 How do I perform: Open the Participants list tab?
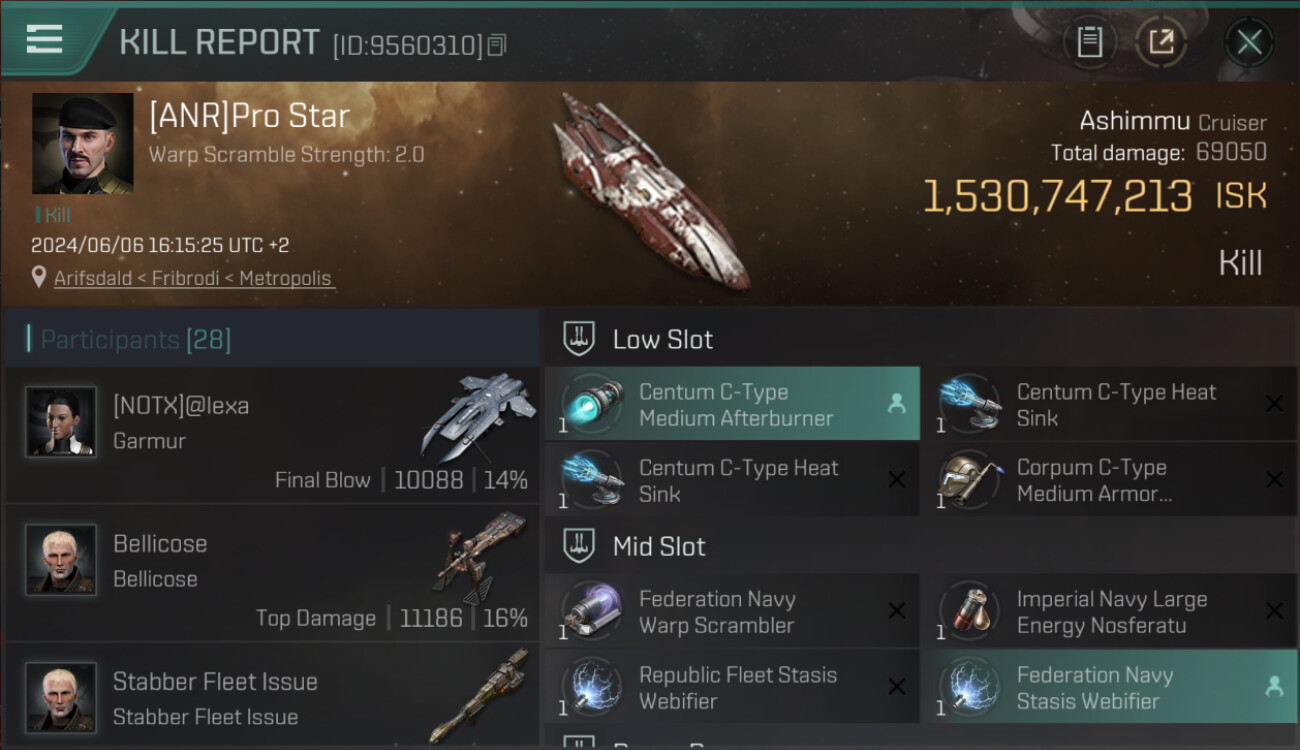[x=135, y=339]
